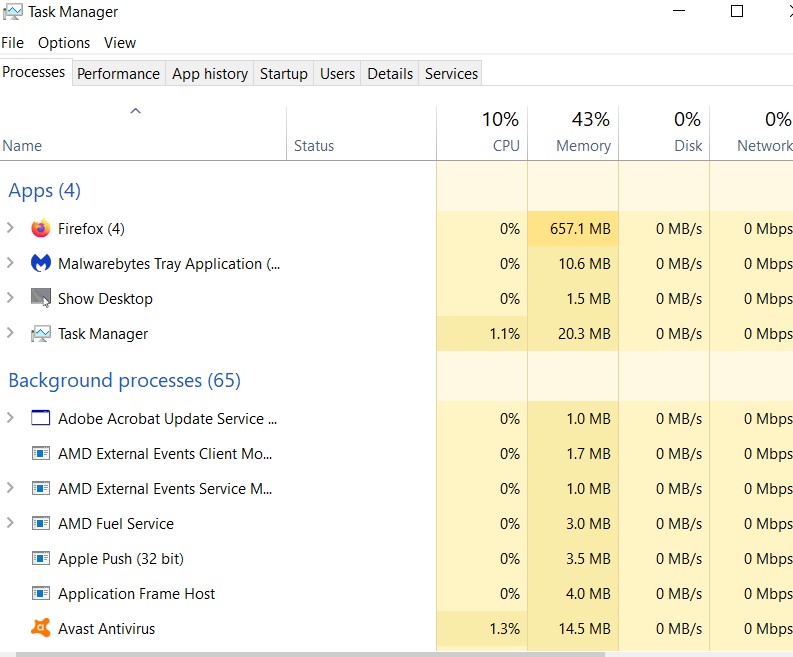
Task: Minimize the Task Manager window
Action: 679,11
